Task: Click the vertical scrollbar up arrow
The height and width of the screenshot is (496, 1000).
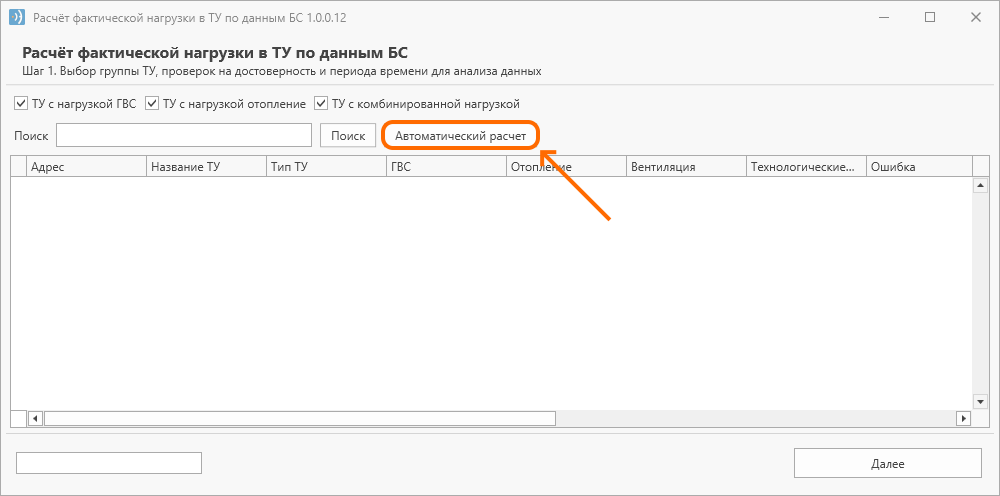Action: coord(980,186)
